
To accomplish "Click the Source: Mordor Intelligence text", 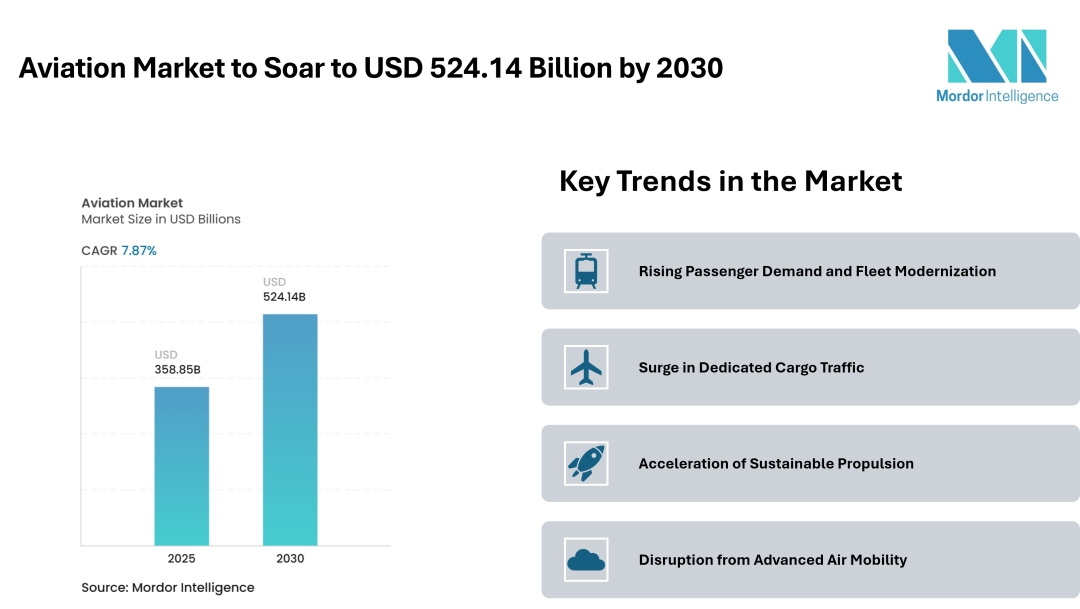I will pos(168,587).
